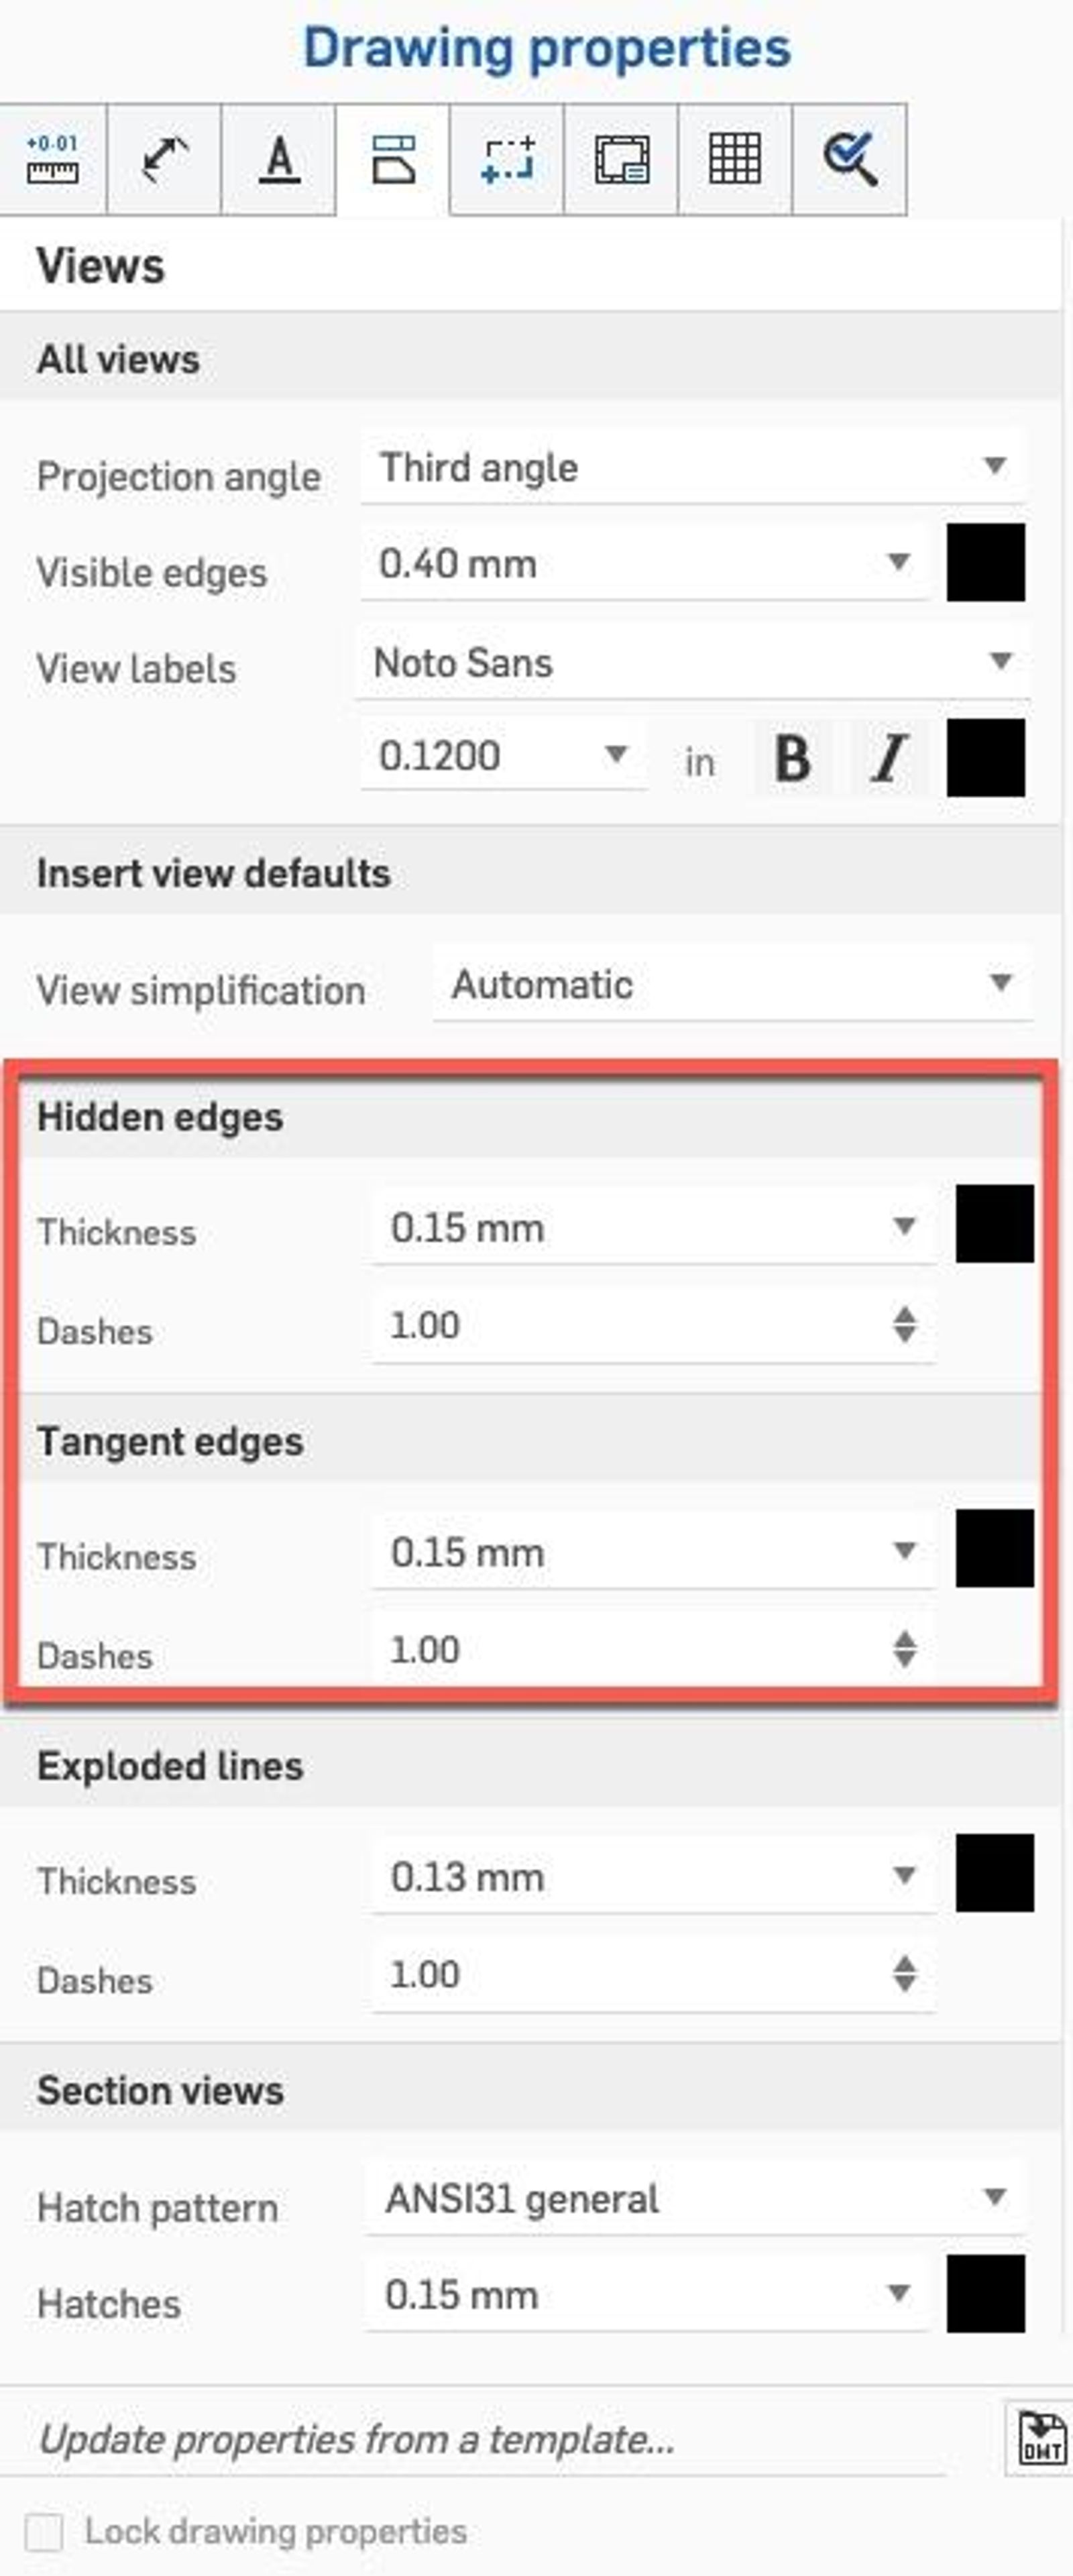This screenshot has width=1073, height=2576.
Task: Open the sheet format properties tab
Action: pos(621,159)
